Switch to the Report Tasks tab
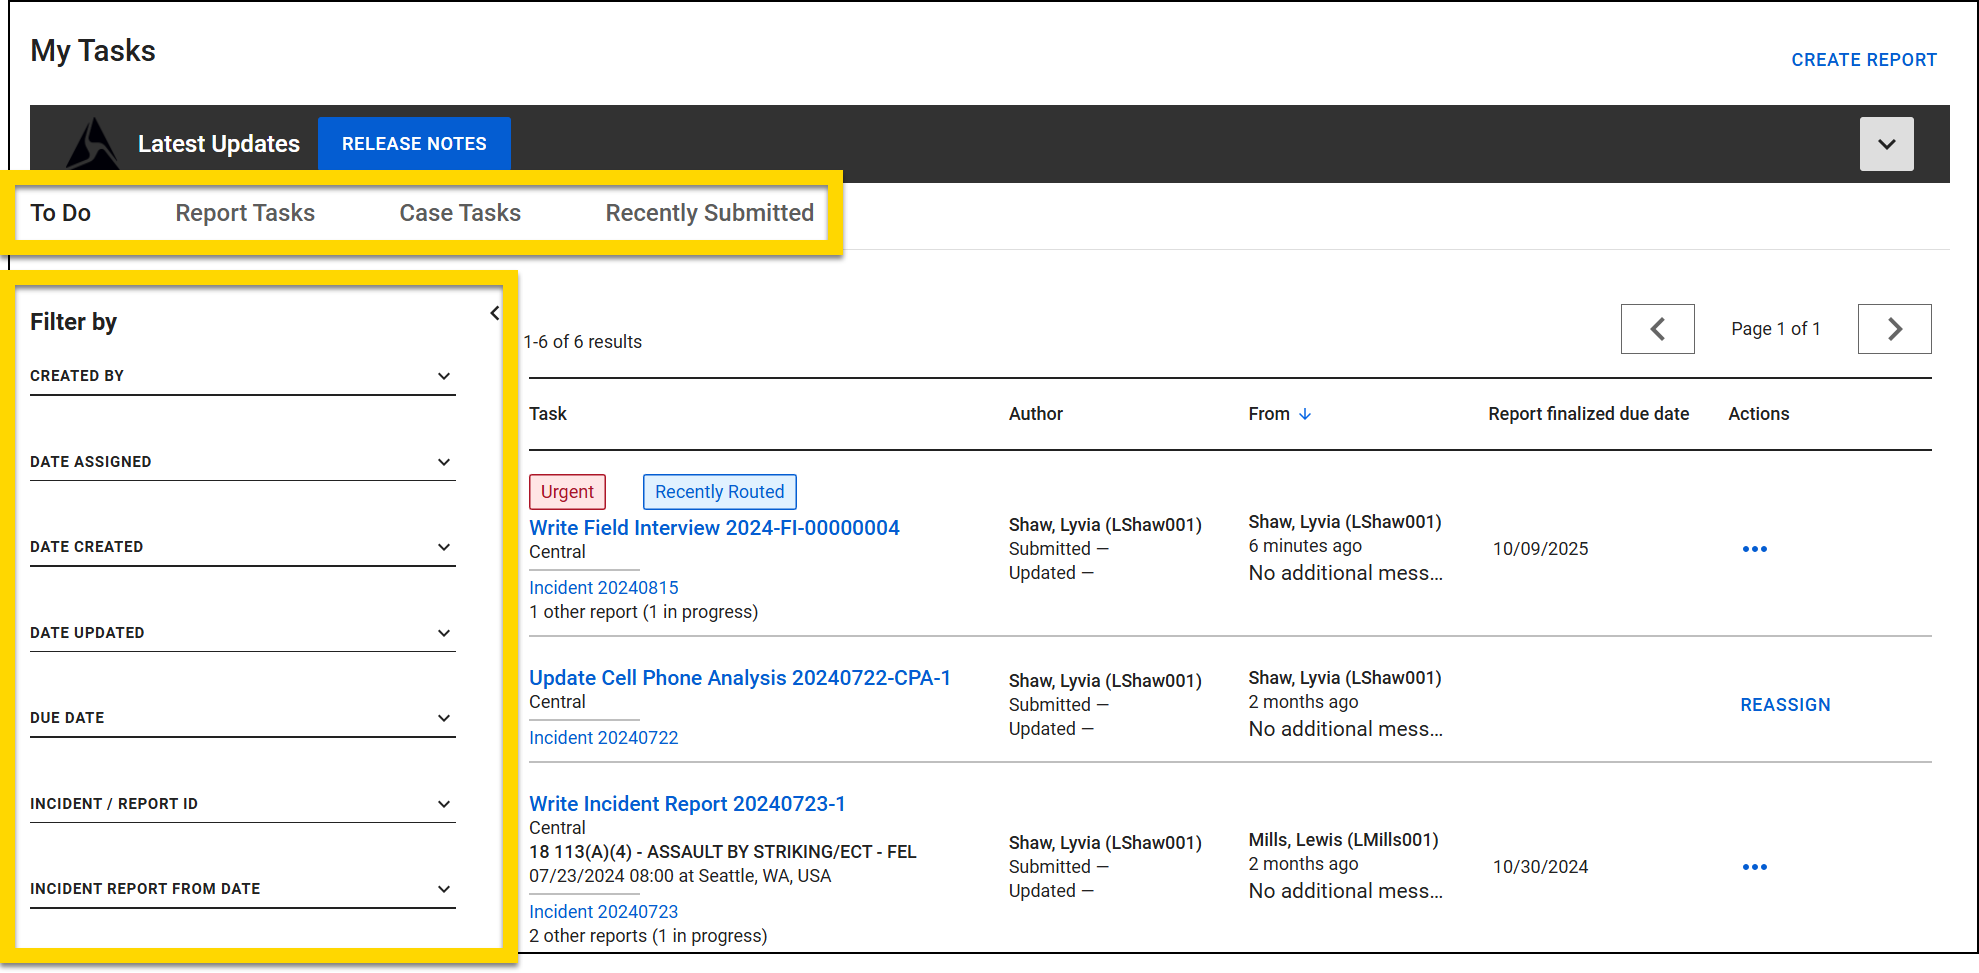 245,212
